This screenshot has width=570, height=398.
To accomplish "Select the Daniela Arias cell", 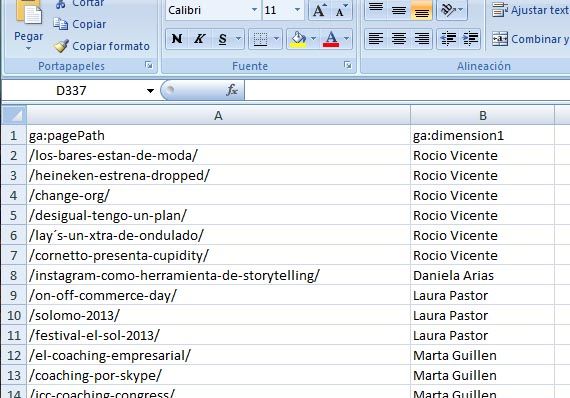I will point(482,276).
